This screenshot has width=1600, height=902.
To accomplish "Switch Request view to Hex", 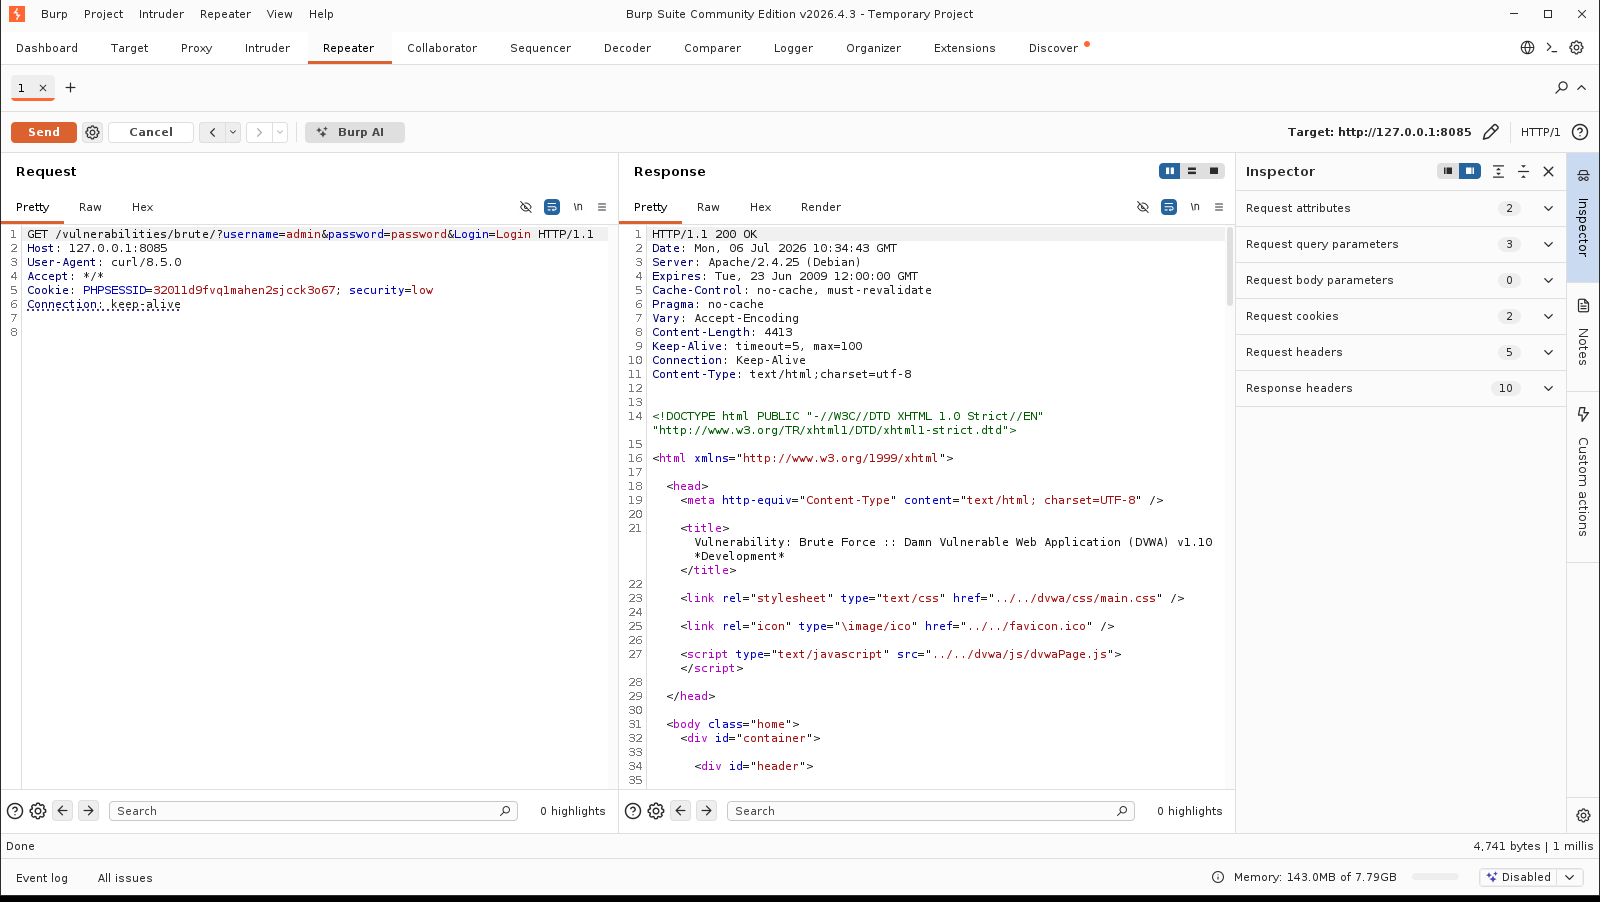I will coord(143,207).
